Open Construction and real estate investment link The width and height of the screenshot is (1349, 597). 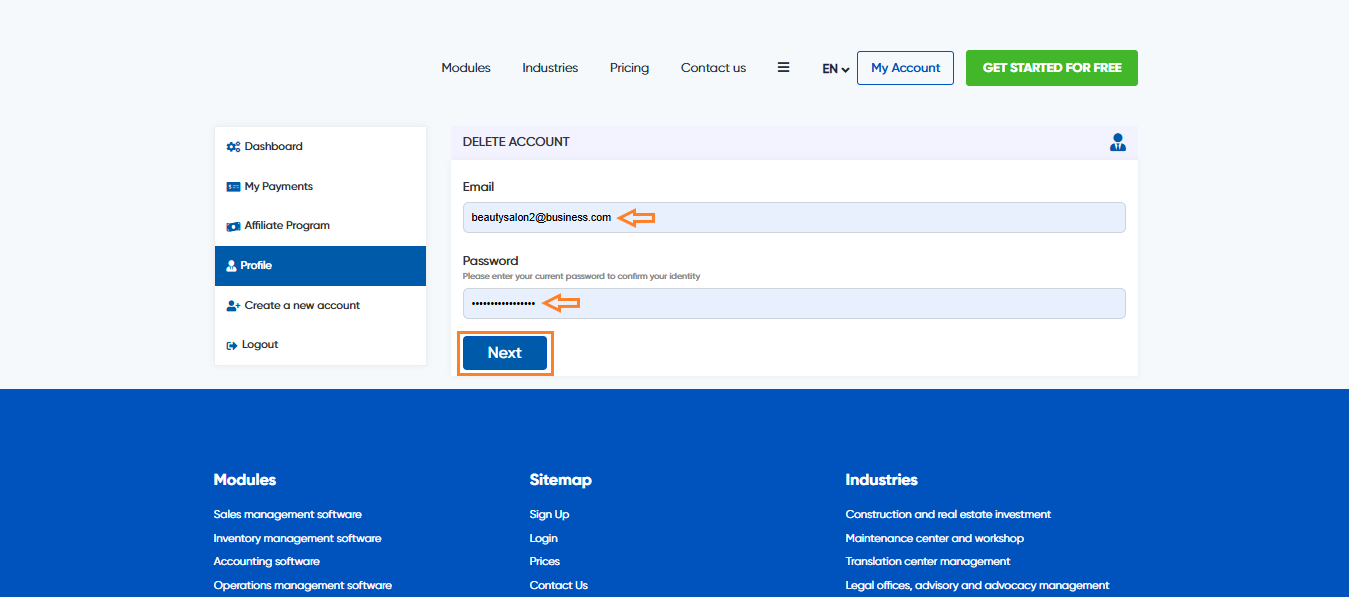[x=947, y=514]
